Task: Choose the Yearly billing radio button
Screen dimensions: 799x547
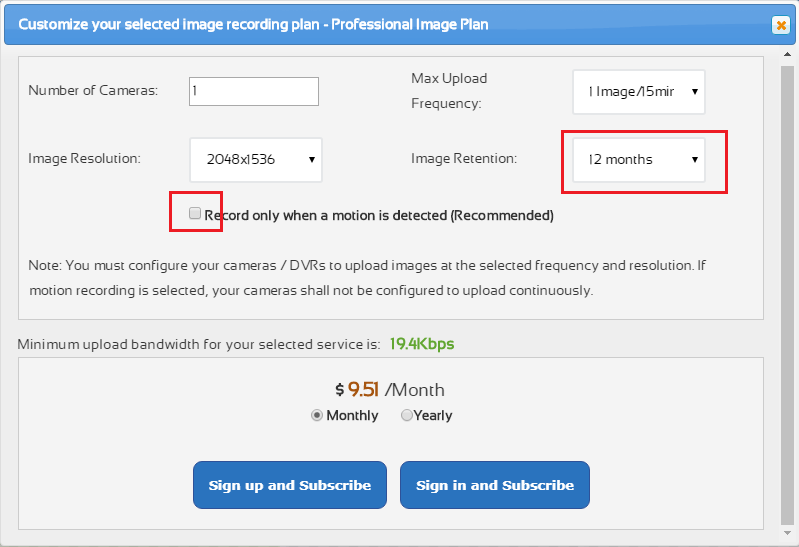Action: [407, 415]
